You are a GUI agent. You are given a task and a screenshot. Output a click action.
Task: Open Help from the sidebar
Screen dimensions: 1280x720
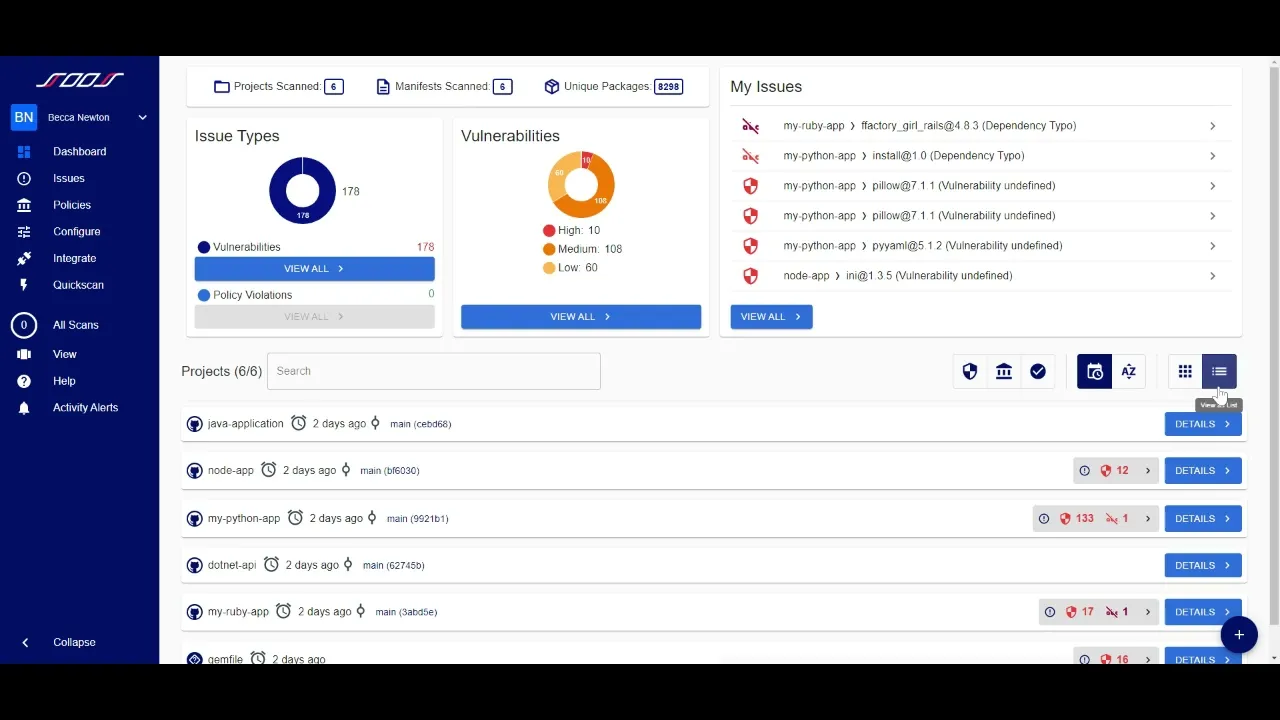[64, 381]
